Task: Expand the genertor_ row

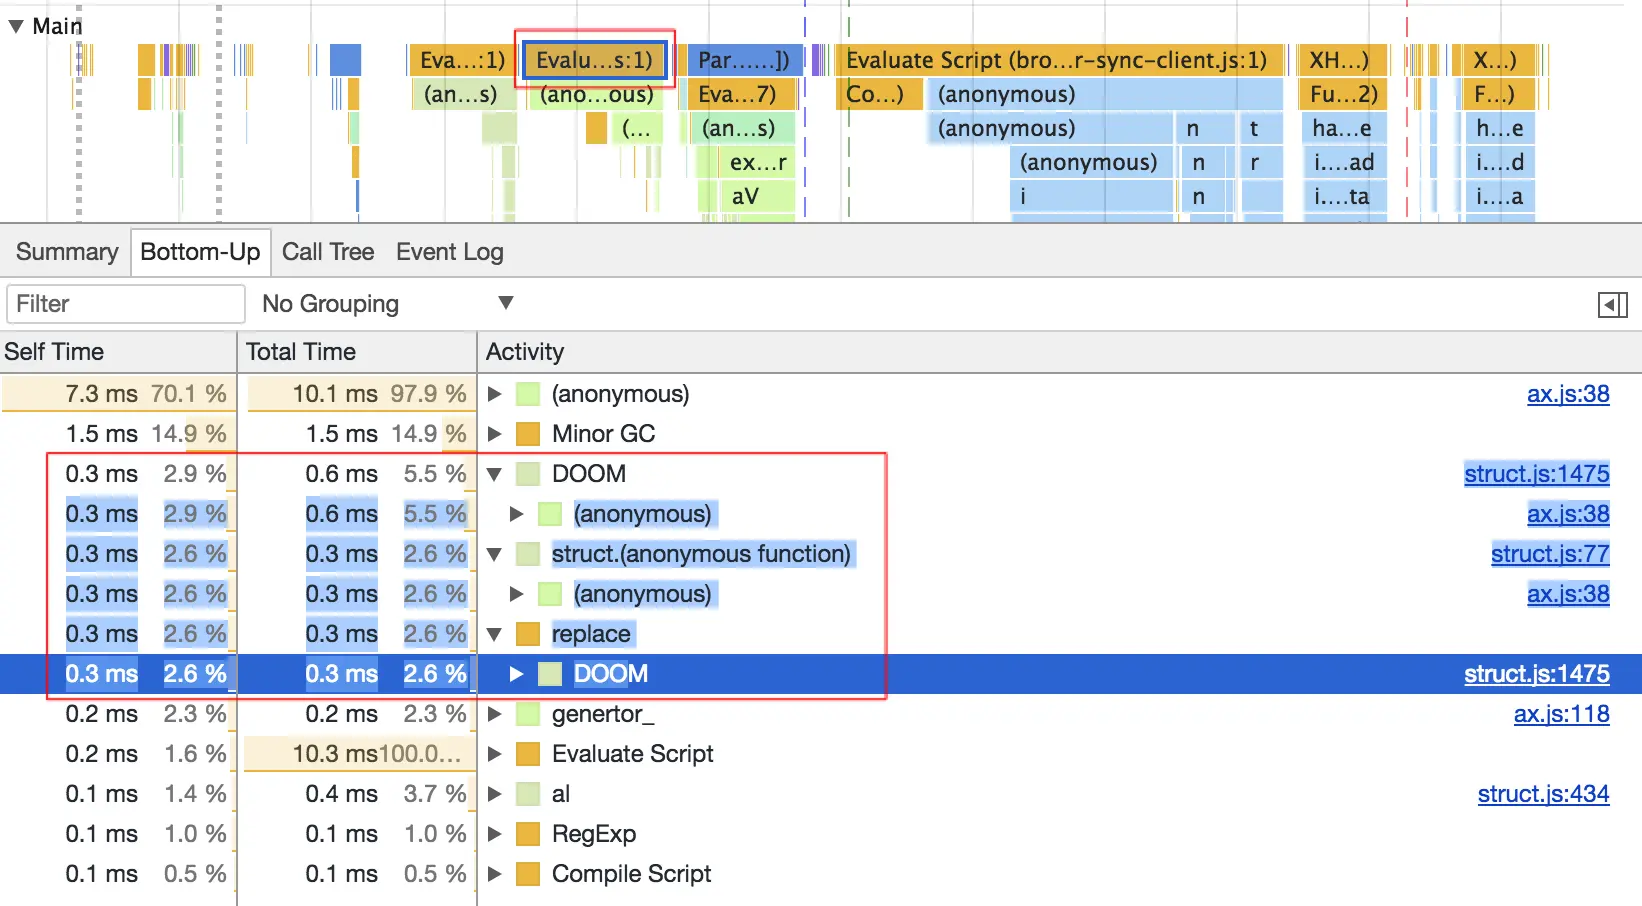Action: pyautogui.click(x=494, y=714)
